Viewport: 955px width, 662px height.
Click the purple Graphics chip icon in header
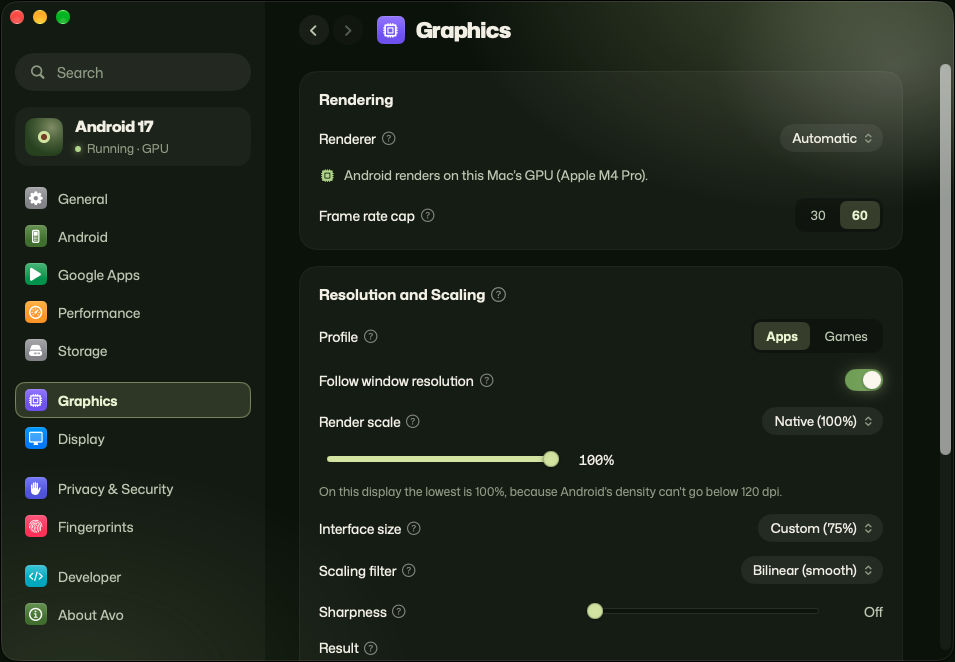pyautogui.click(x=391, y=30)
